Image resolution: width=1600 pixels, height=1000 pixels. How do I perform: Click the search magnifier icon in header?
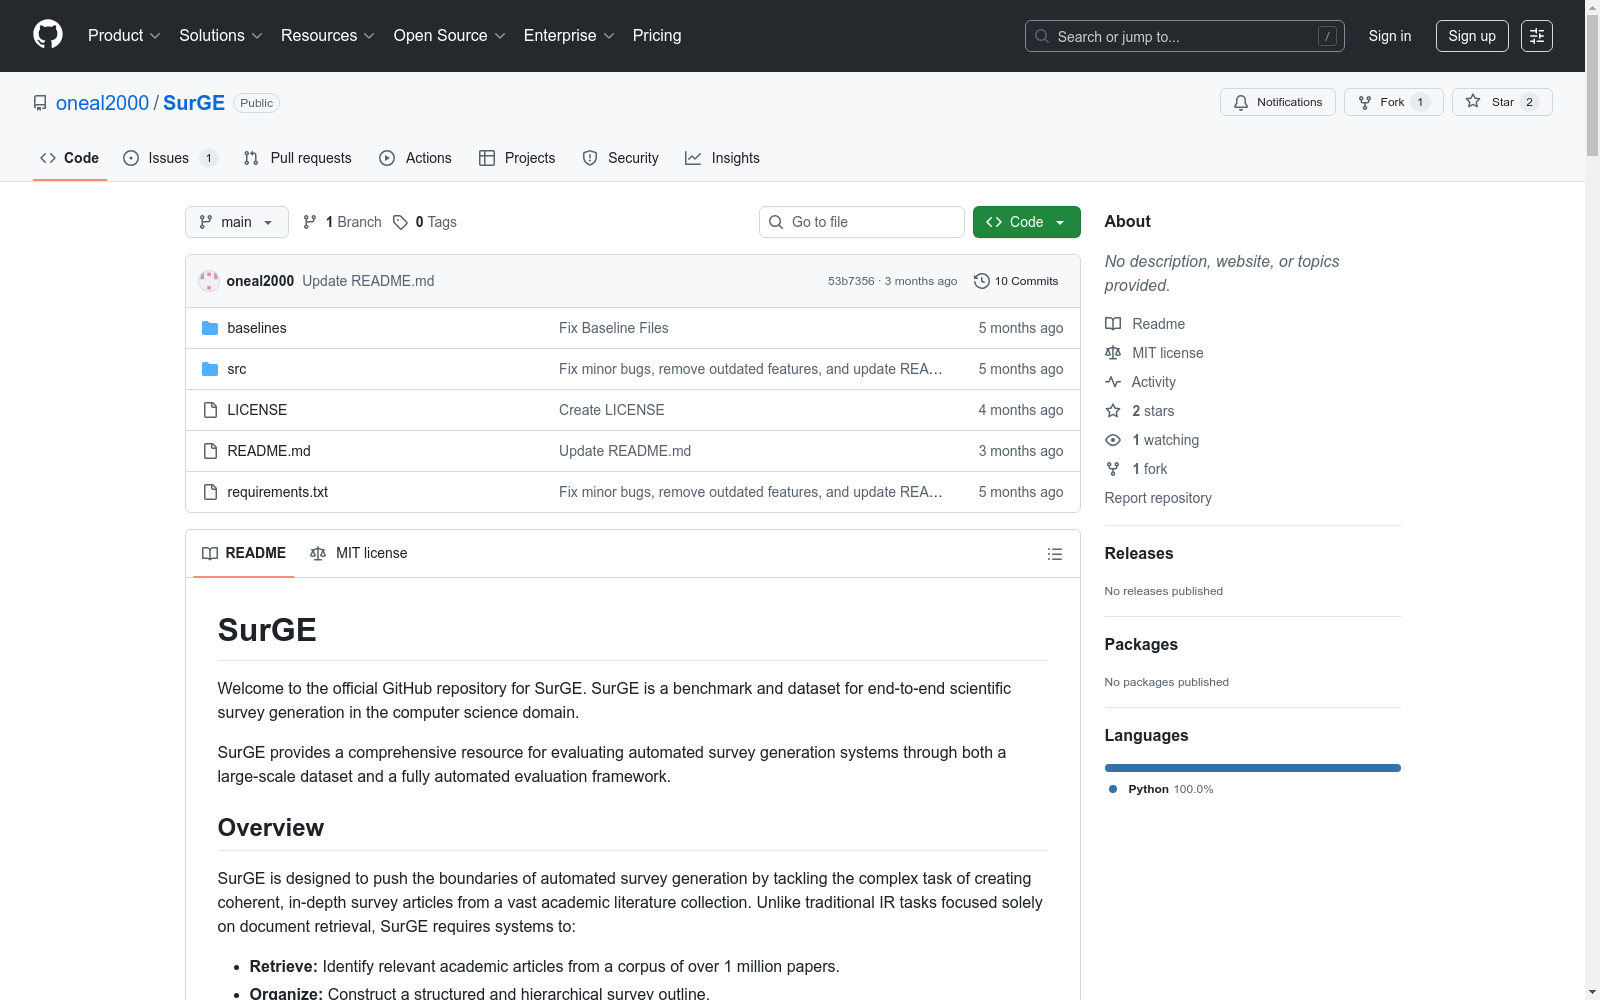1042,36
